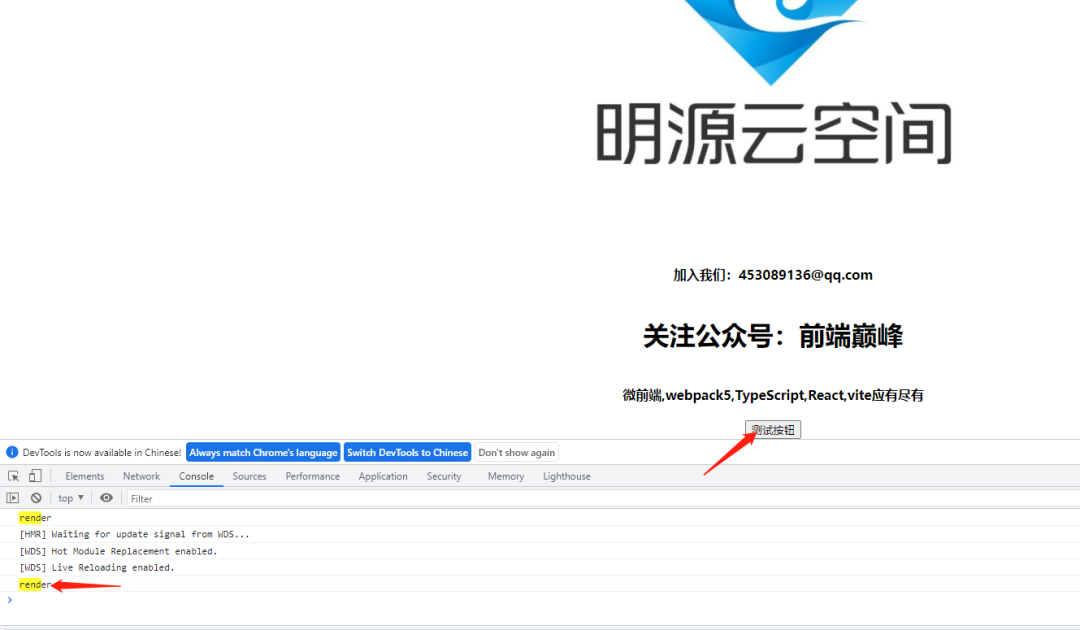
Task: Click Always match Chrome's language button
Action: 263,452
